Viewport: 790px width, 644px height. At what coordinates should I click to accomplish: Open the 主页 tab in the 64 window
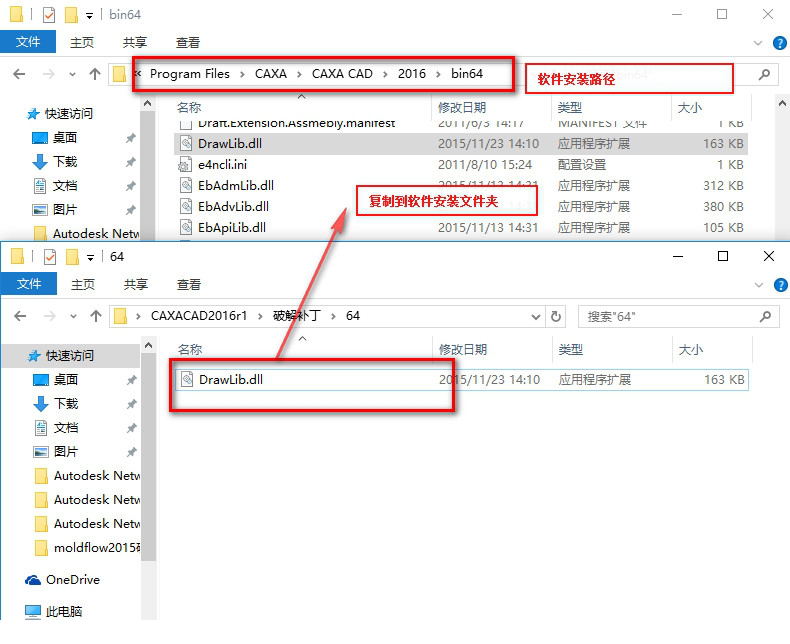coord(83,284)
